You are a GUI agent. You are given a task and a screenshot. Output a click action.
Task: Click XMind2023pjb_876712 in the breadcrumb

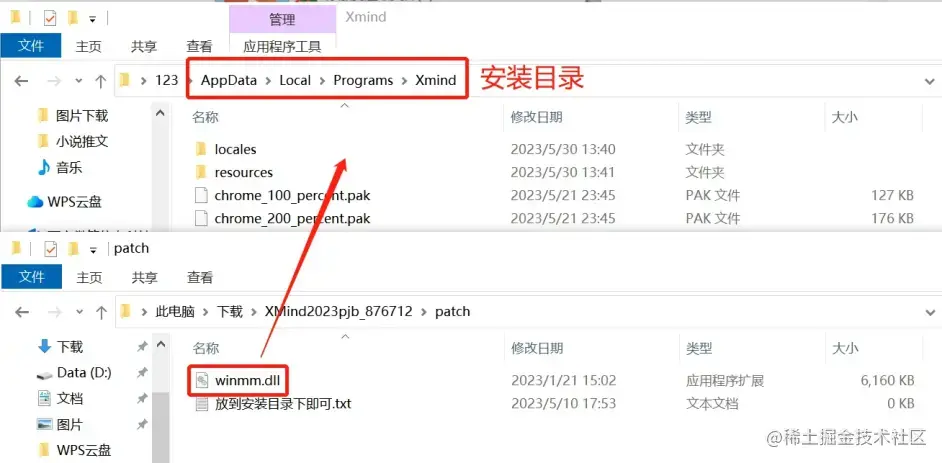339,311
